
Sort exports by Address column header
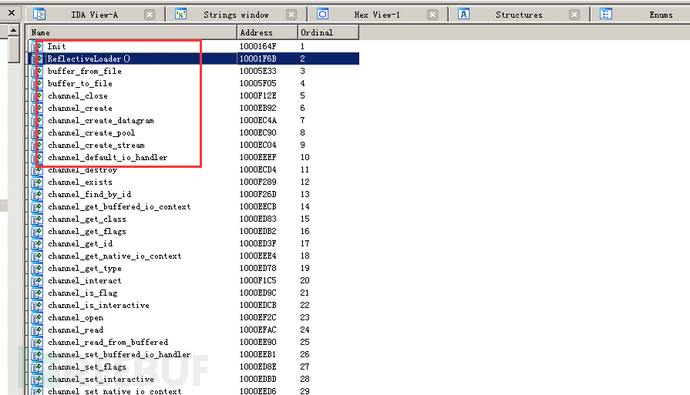click(267, 32)
